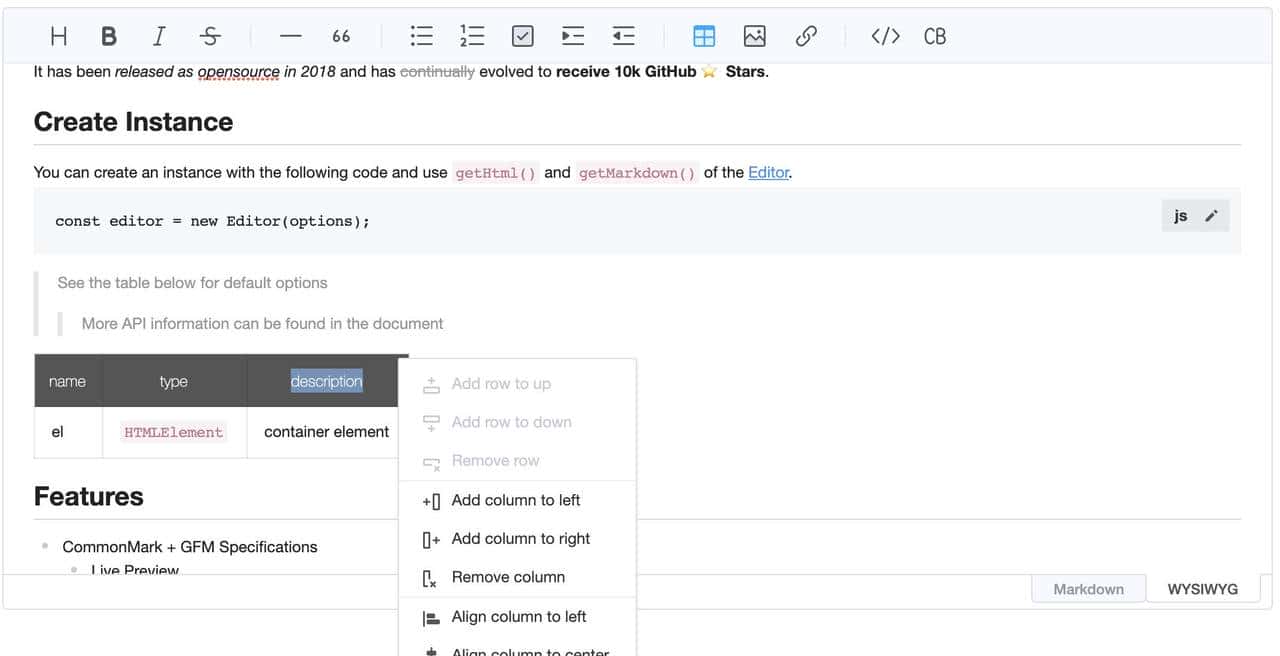The height and width of the screenshot is (656, 1280).
Task: Choose Add column to left
Action: pyautogui.click(x=517, y=500)
